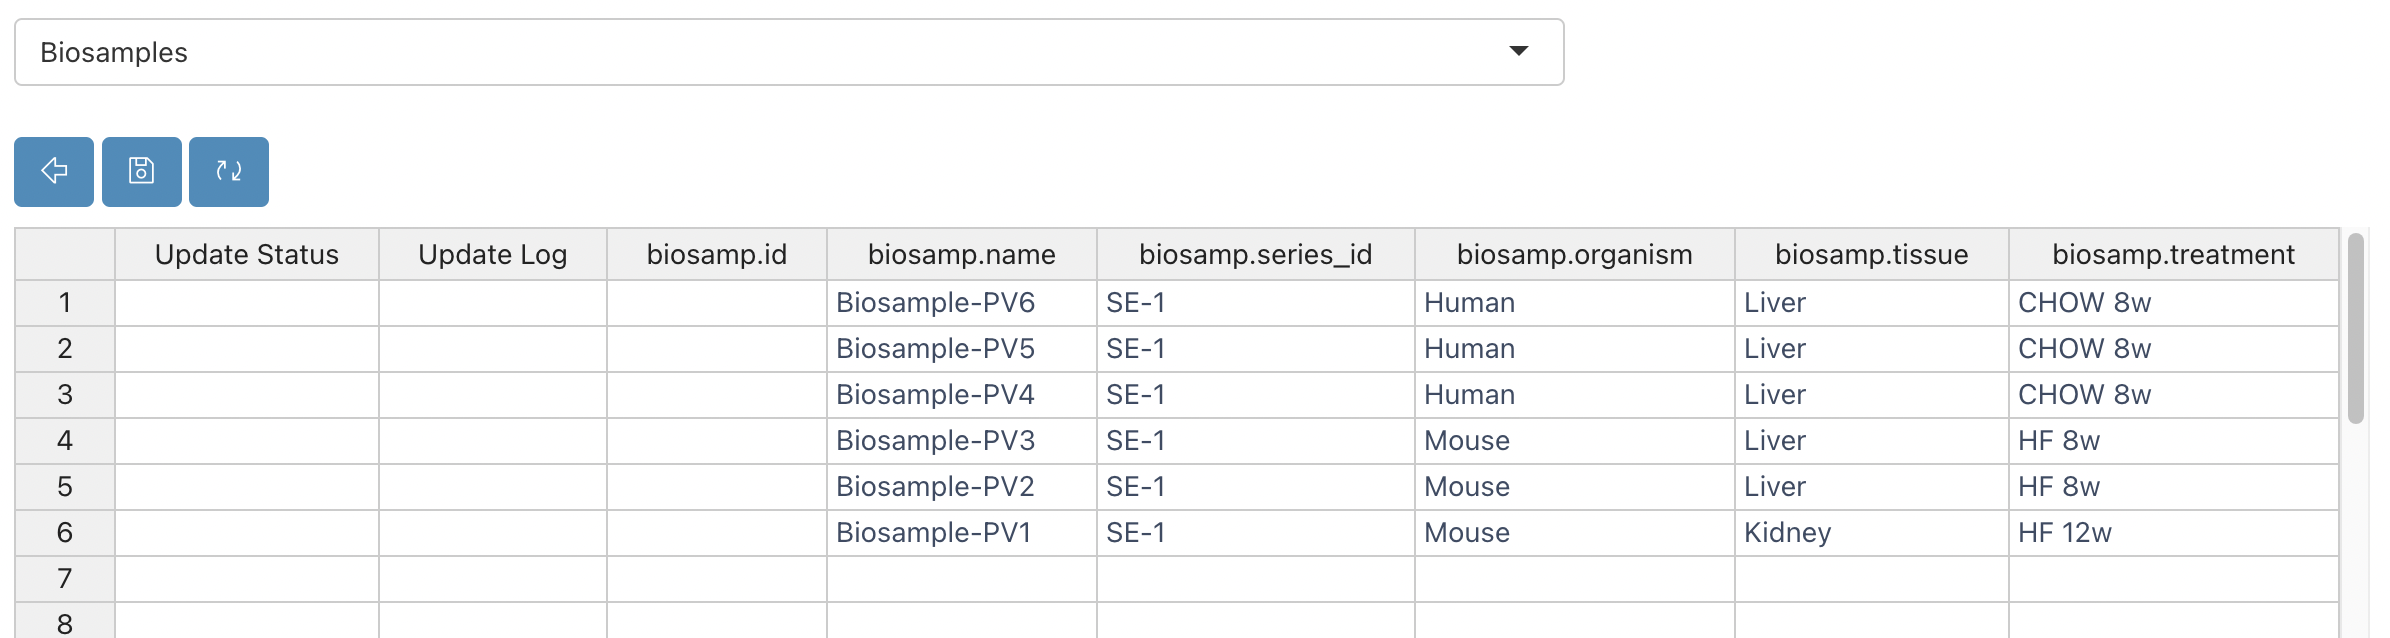
Task: Select the biosamp.name column header
Action: [962, 254]
